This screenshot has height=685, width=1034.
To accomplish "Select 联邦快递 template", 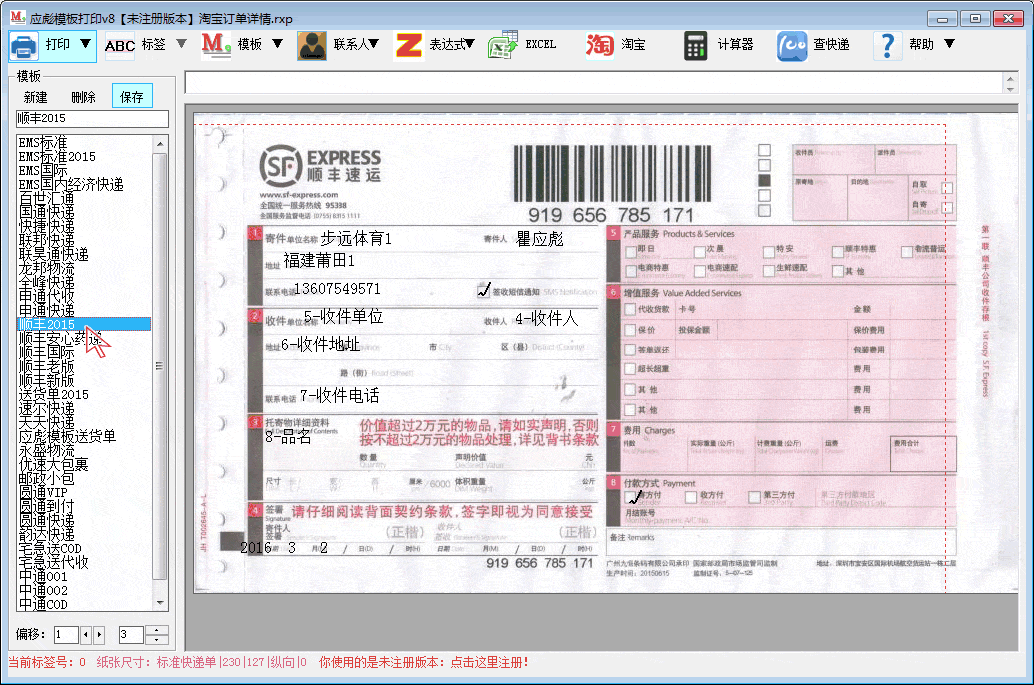I will click(x=46, y=241).
